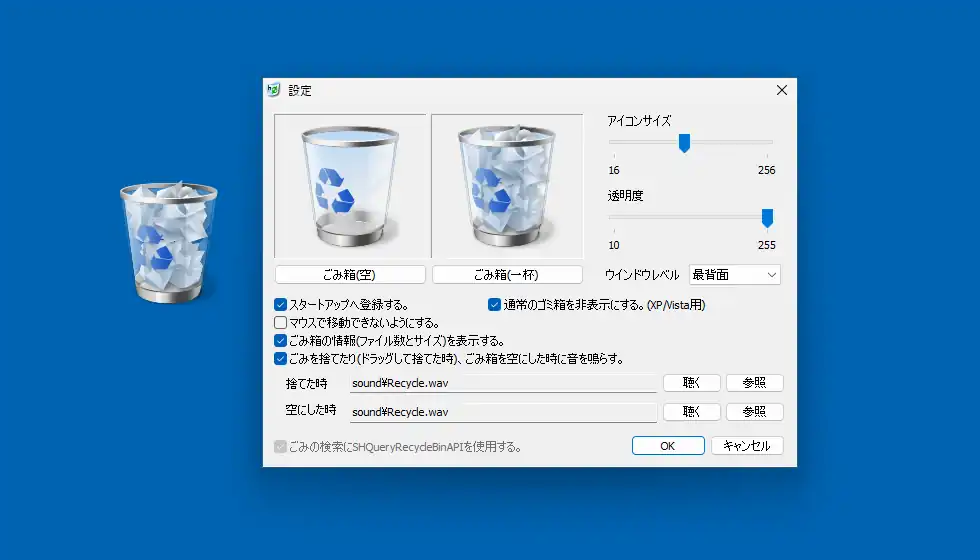This screenshot has height=560, width=980.
Task: Click the ウインドウレベル label
Action: (642, 274)
